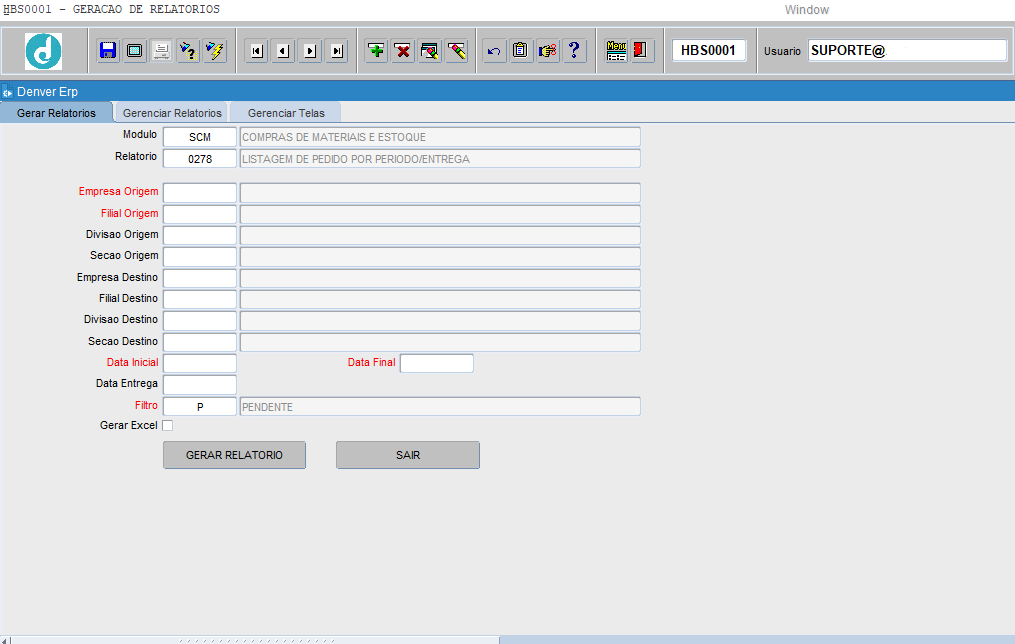Open help with question mark icon
1015x644 pixels.
574,50
